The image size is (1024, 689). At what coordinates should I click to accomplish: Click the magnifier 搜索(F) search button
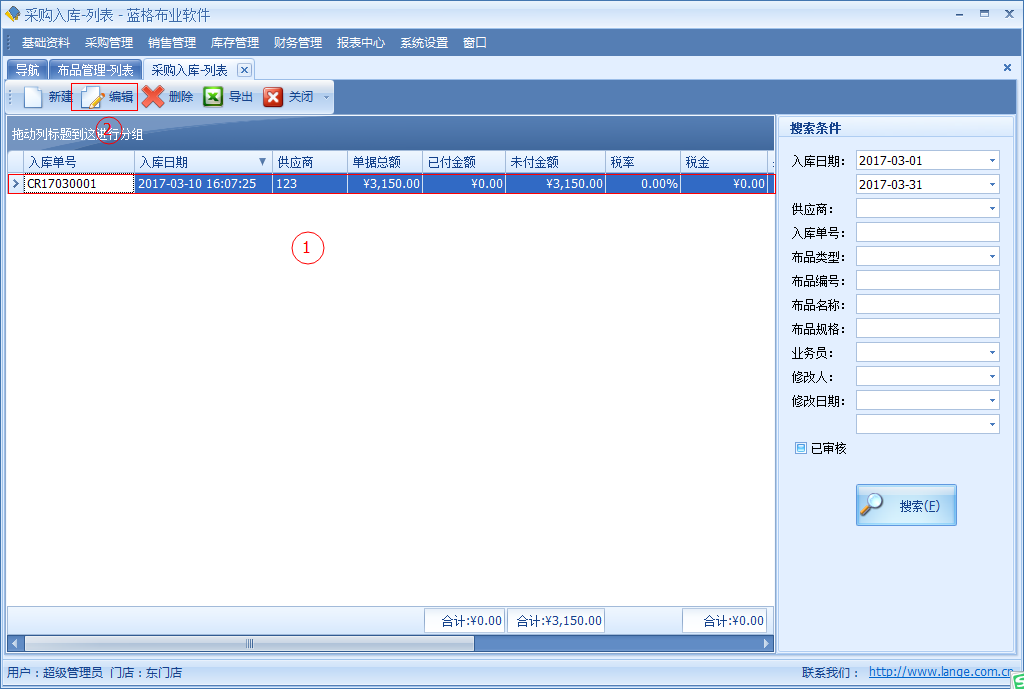point(906,505)
